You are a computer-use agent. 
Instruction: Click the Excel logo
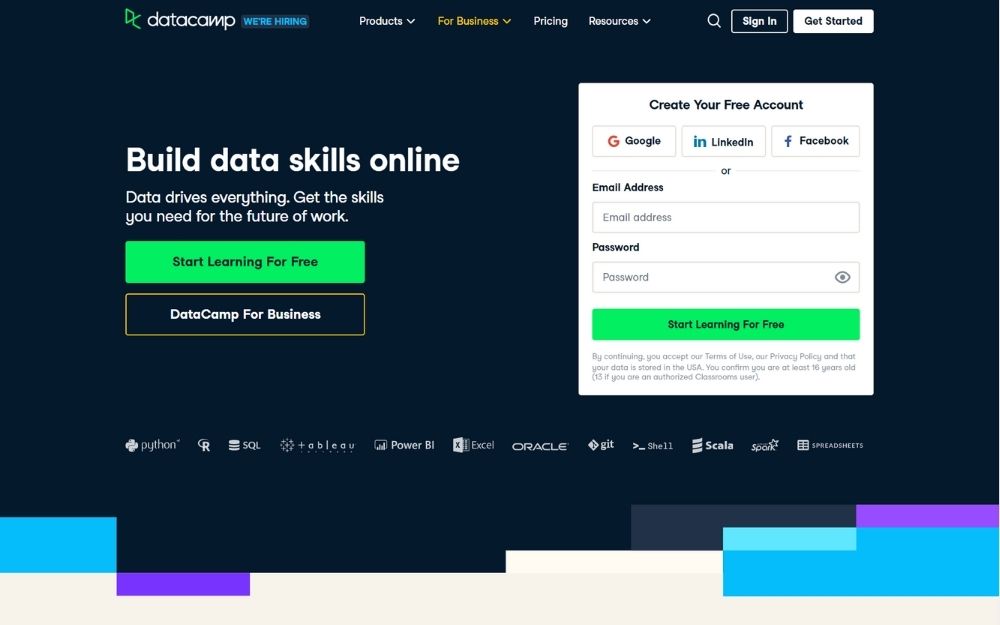473,445
